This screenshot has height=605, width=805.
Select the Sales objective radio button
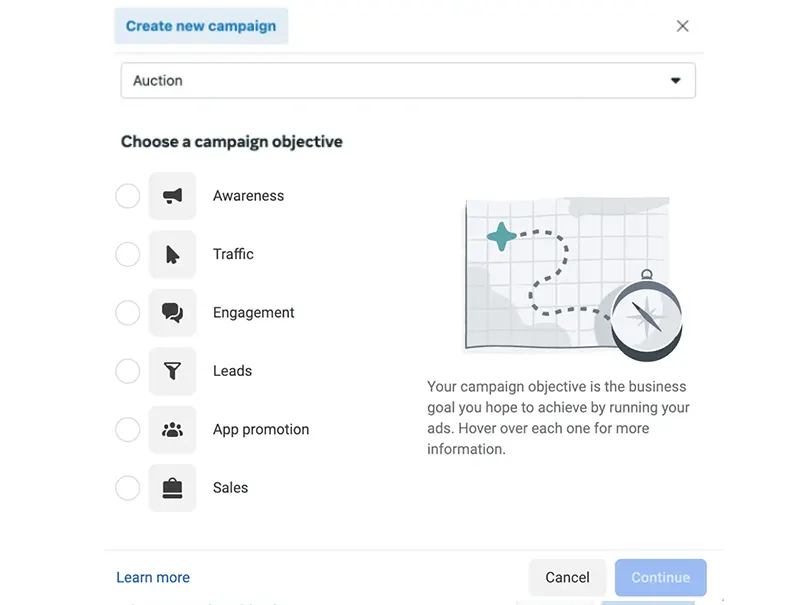pos(127,488)
